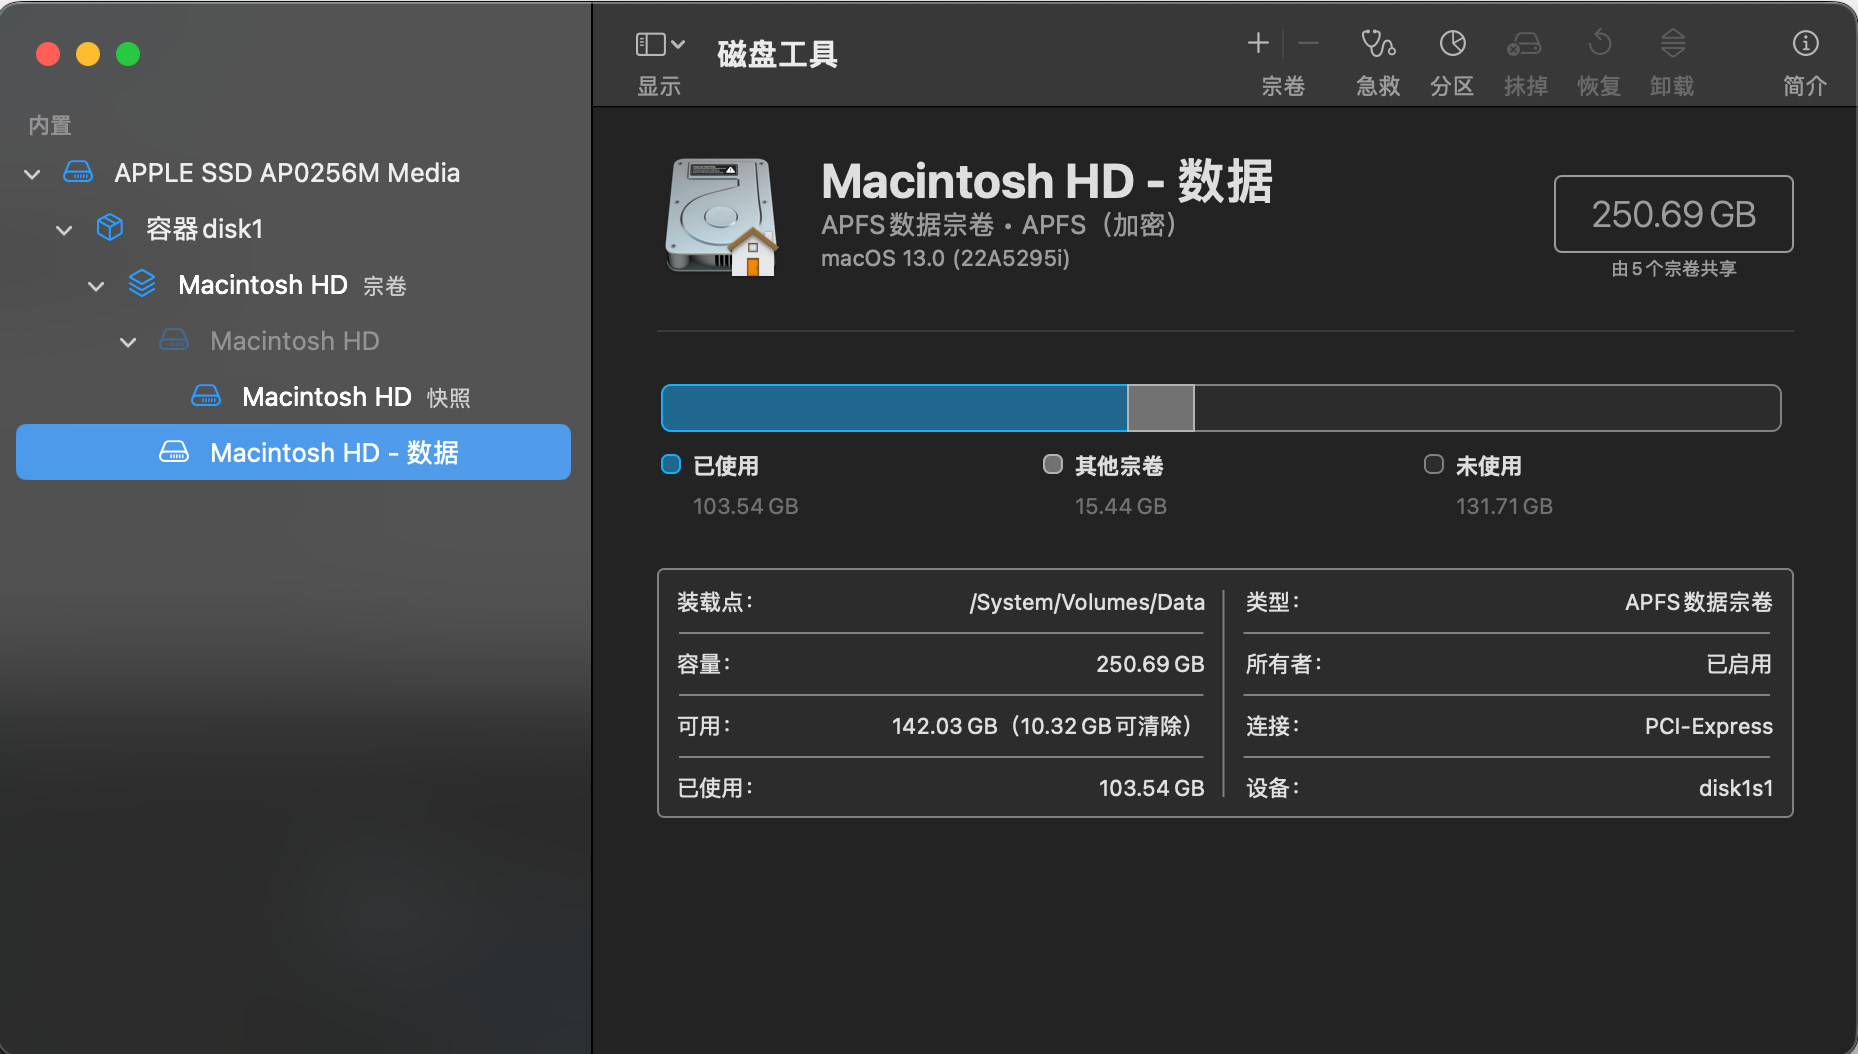The width and height of the screenshot is (1858, 1054).
Task: Collapse the APPLE SSD AP0256M Media tree
Action: 32,174
